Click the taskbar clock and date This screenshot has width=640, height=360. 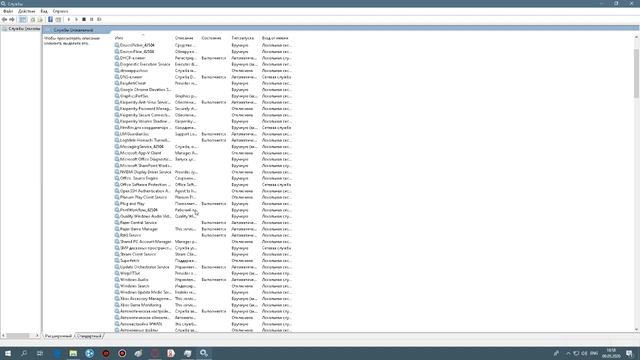(x=611, y=353)
